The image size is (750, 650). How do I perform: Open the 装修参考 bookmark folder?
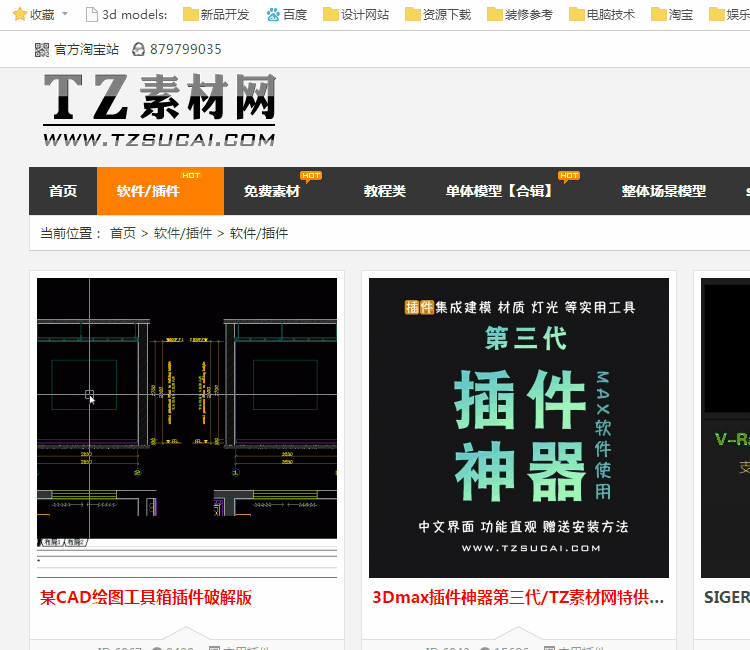pos(520,15)
